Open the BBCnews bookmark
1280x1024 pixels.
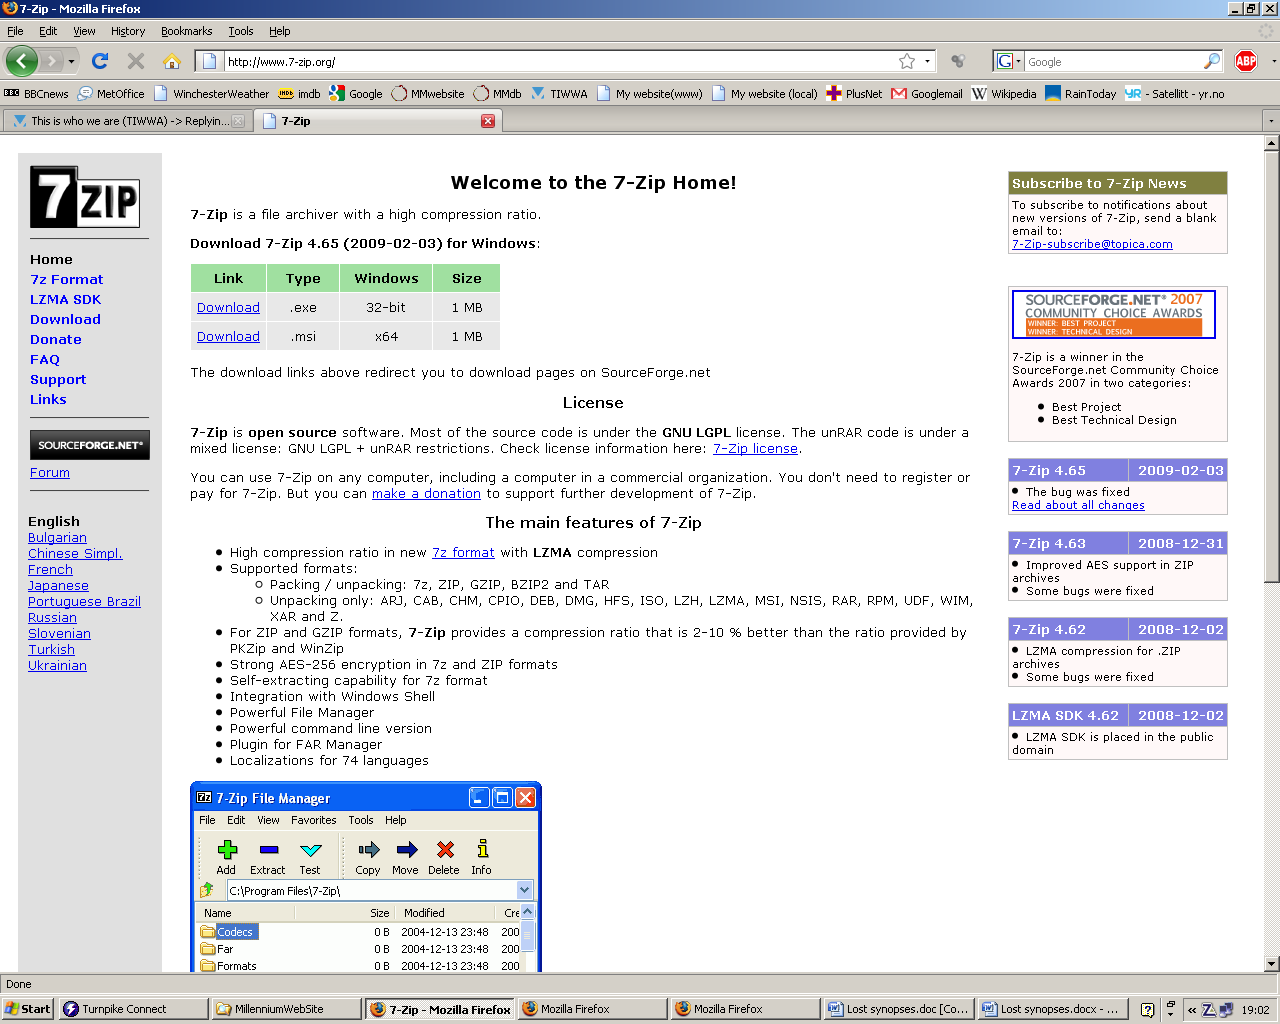pyautogui.click(x=37, y=94)
